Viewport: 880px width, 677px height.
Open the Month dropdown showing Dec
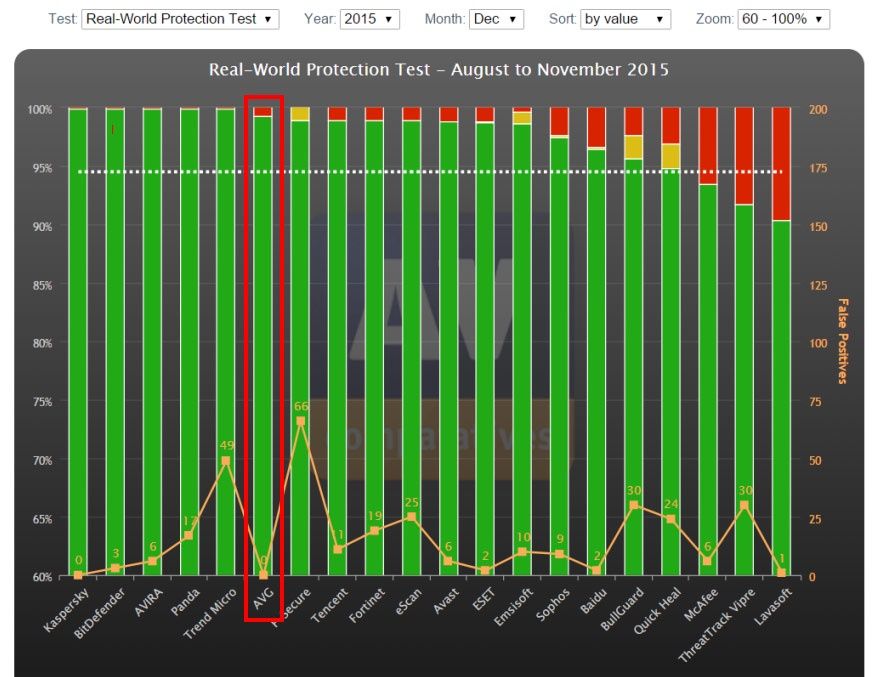496,19
